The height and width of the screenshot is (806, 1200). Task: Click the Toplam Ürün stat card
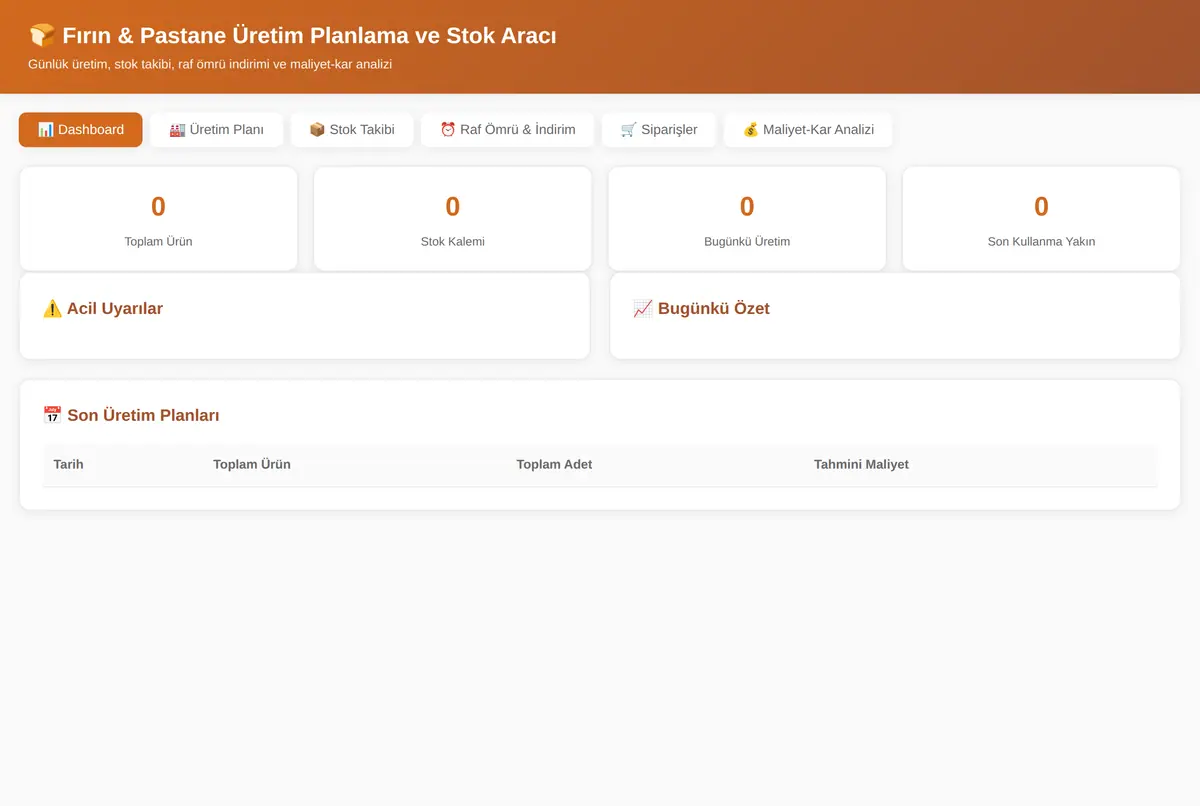tap(158, 218)
